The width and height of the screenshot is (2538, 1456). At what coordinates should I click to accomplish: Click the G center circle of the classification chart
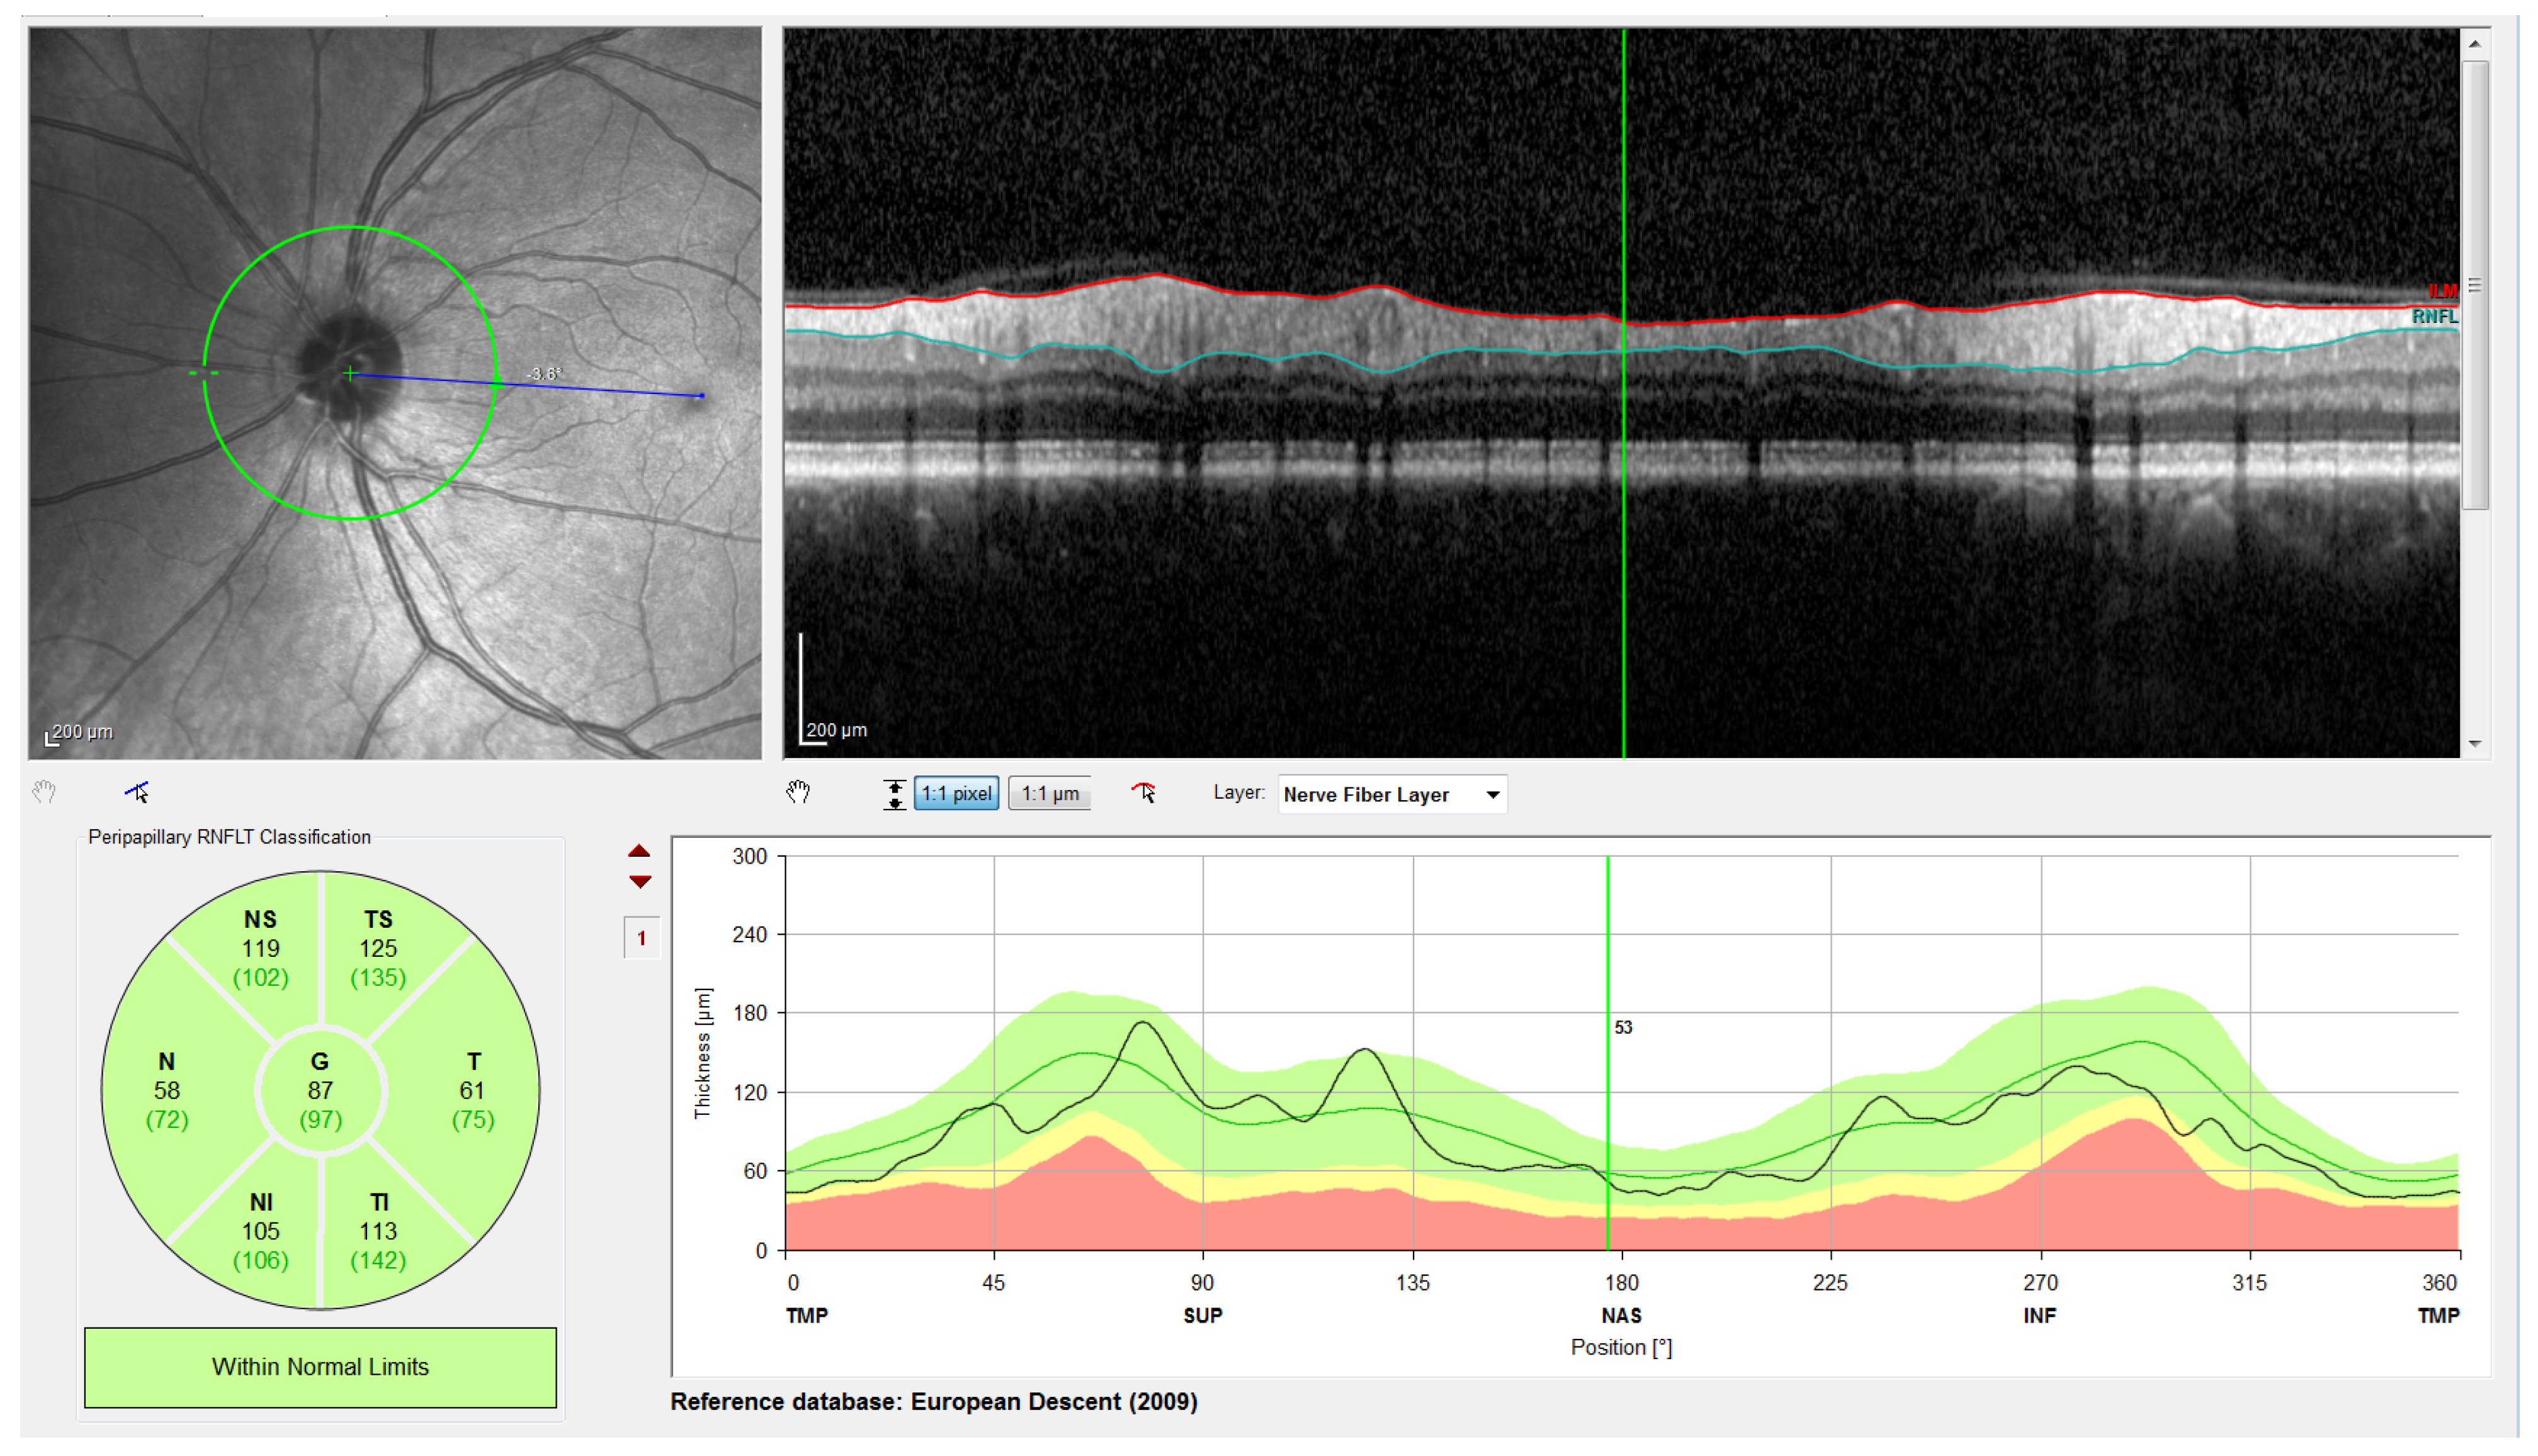(x=320, y=1090)
